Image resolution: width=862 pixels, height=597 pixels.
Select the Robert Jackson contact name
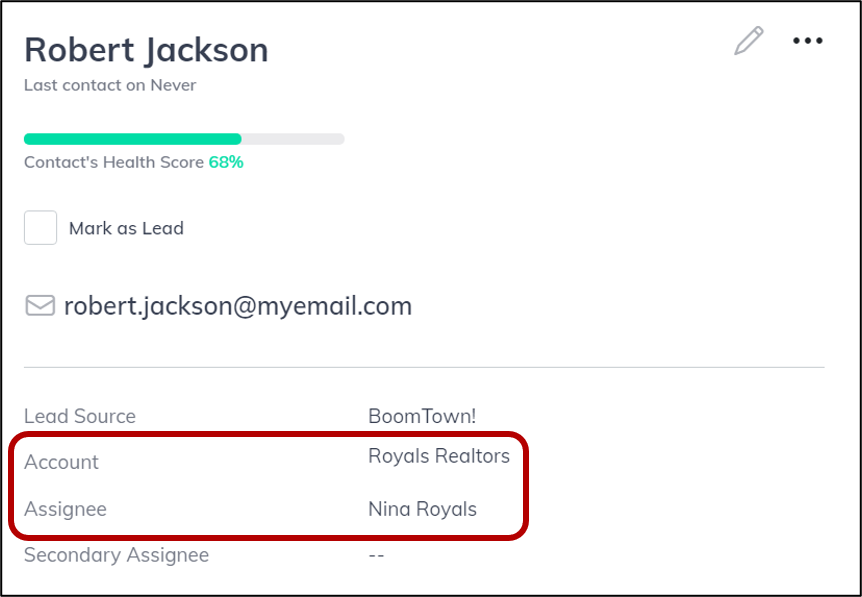point(146,50)
